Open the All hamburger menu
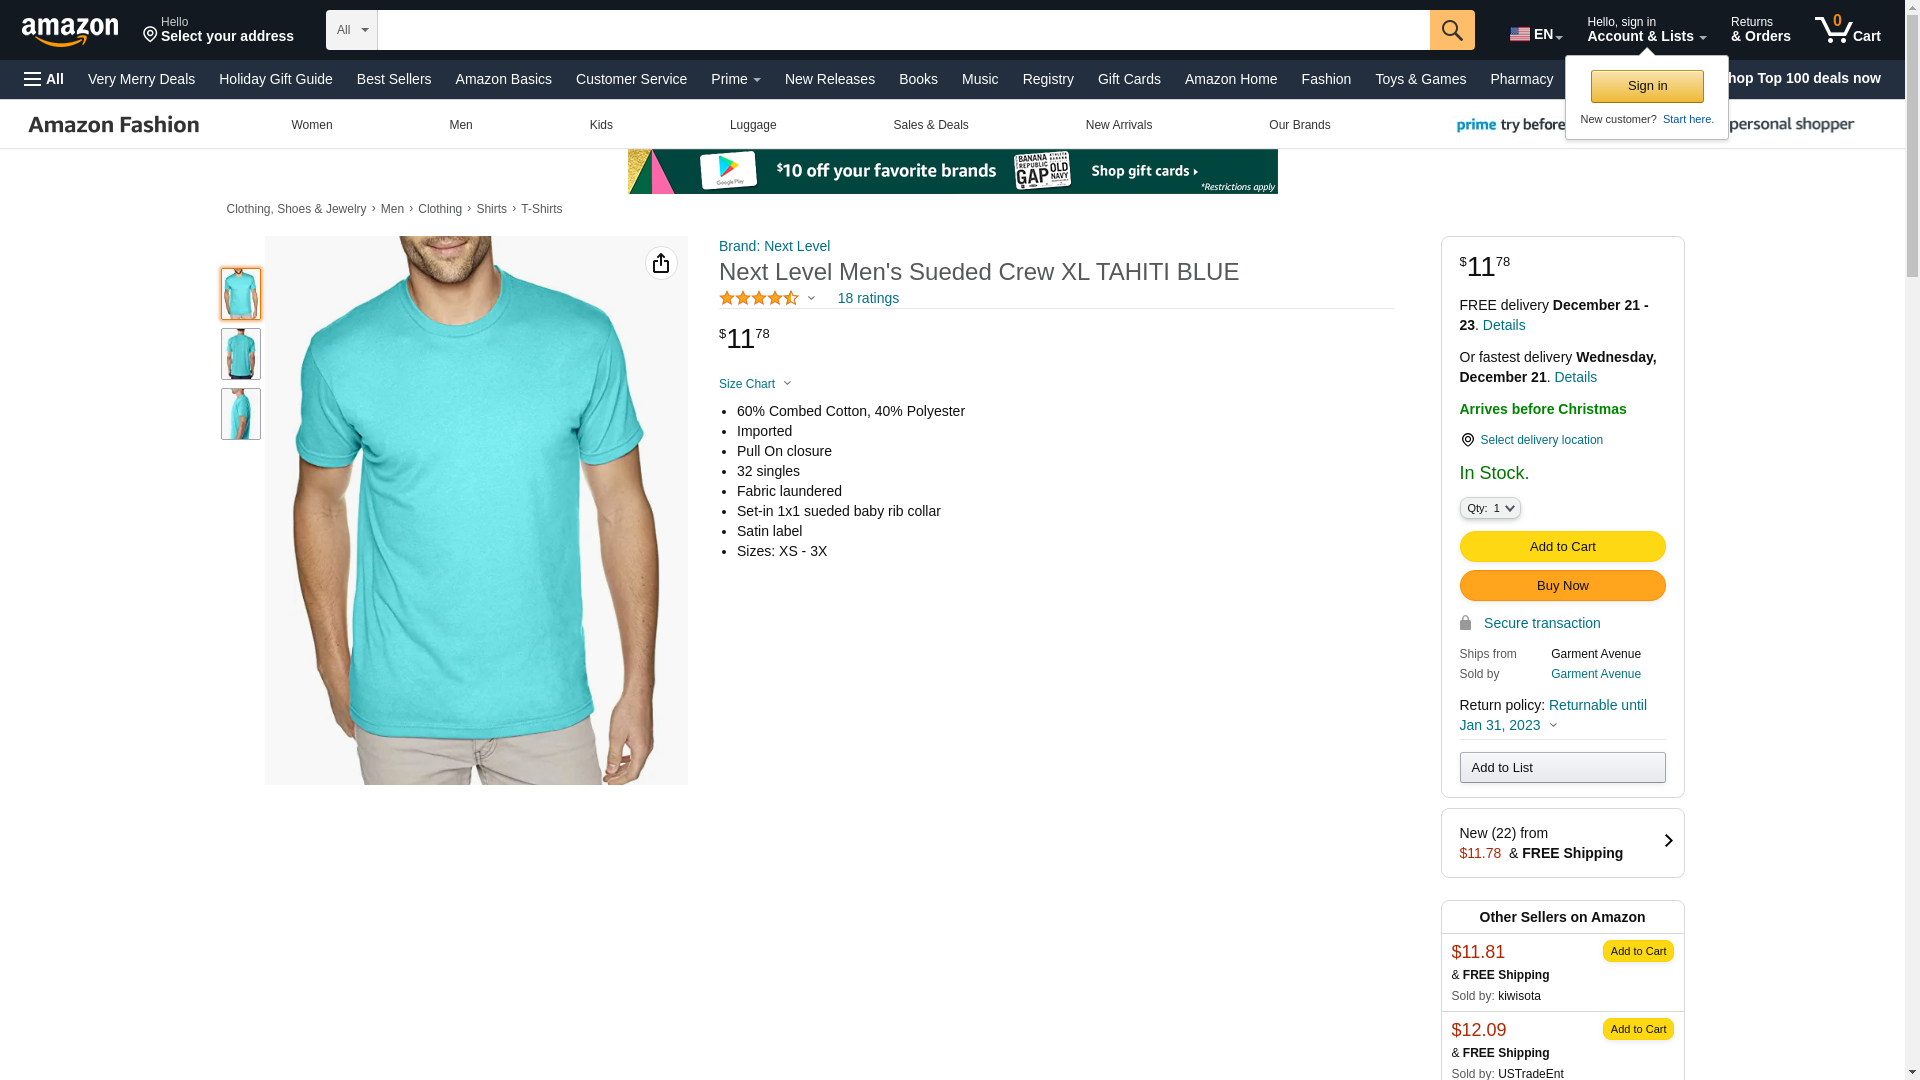Image resolution: width=1920 pixels, height=1080 pixels. coord(44,79)
